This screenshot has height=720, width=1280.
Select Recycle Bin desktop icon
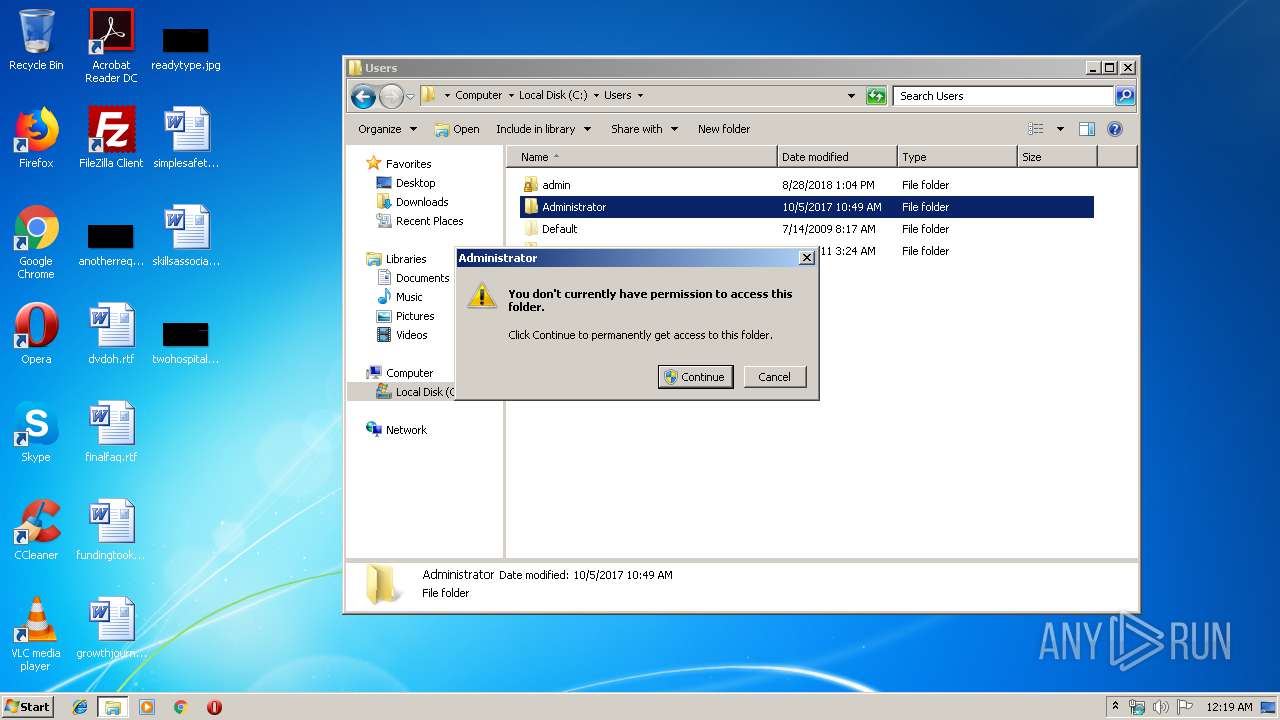pyautogui.click(x=36, y=41)
